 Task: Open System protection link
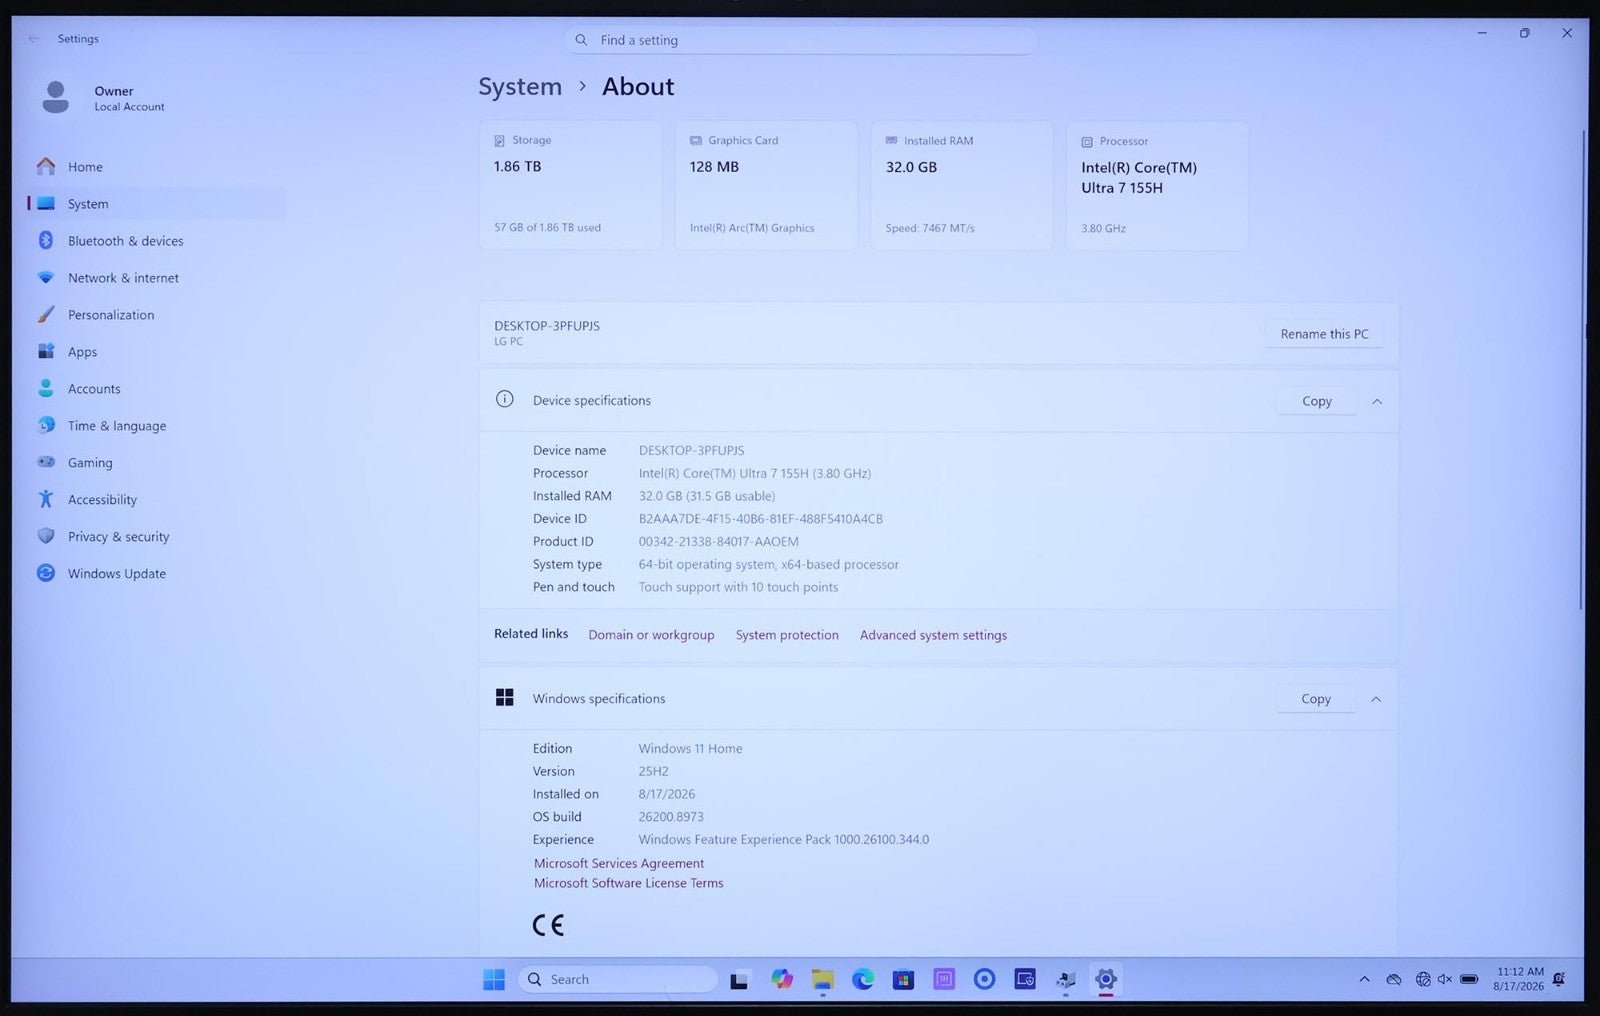coord(787,635)
